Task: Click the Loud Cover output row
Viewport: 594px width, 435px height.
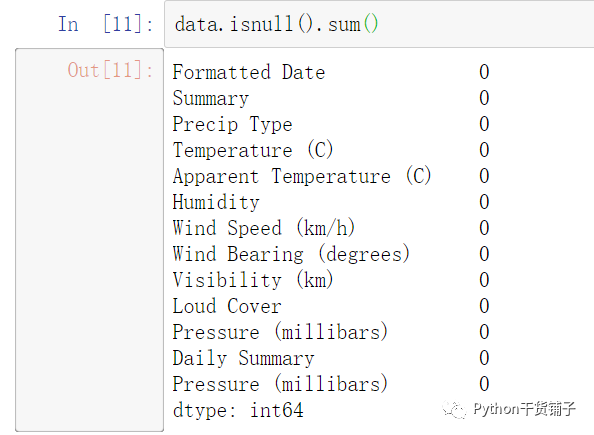Action: click(331, 306)
